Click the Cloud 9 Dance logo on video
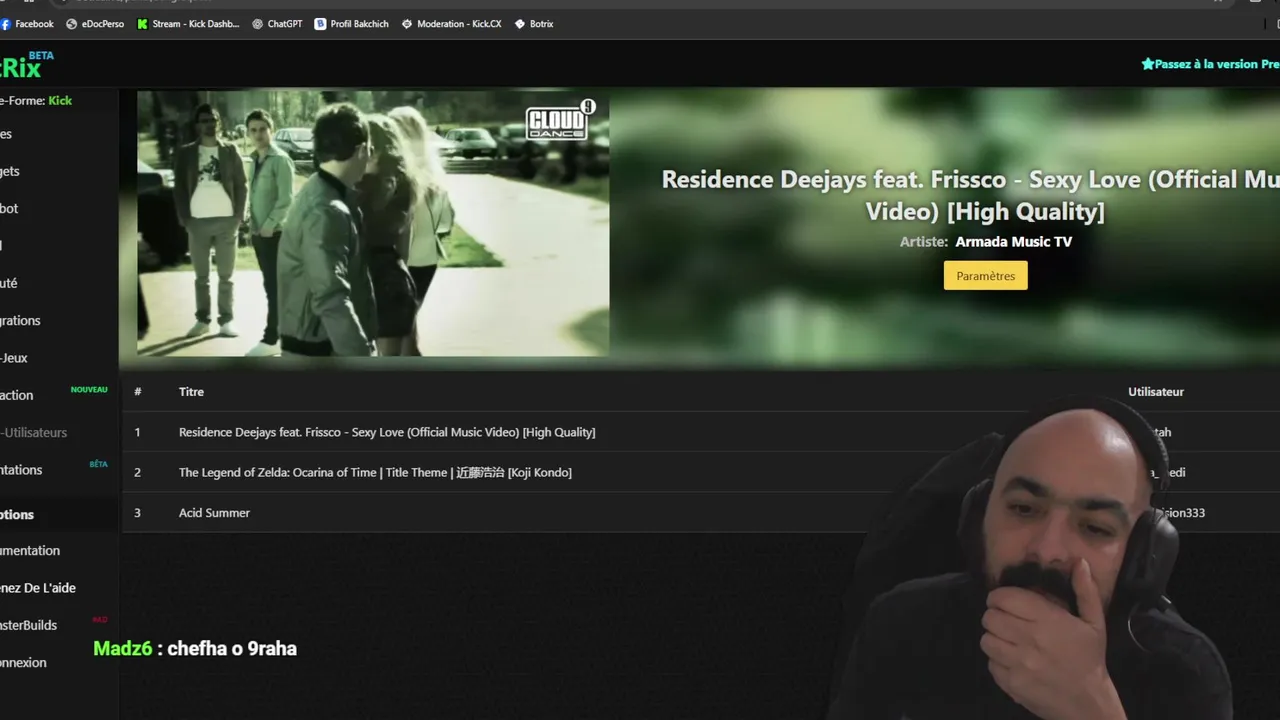This screenshot has width=1280, height=720. (561, 120)
